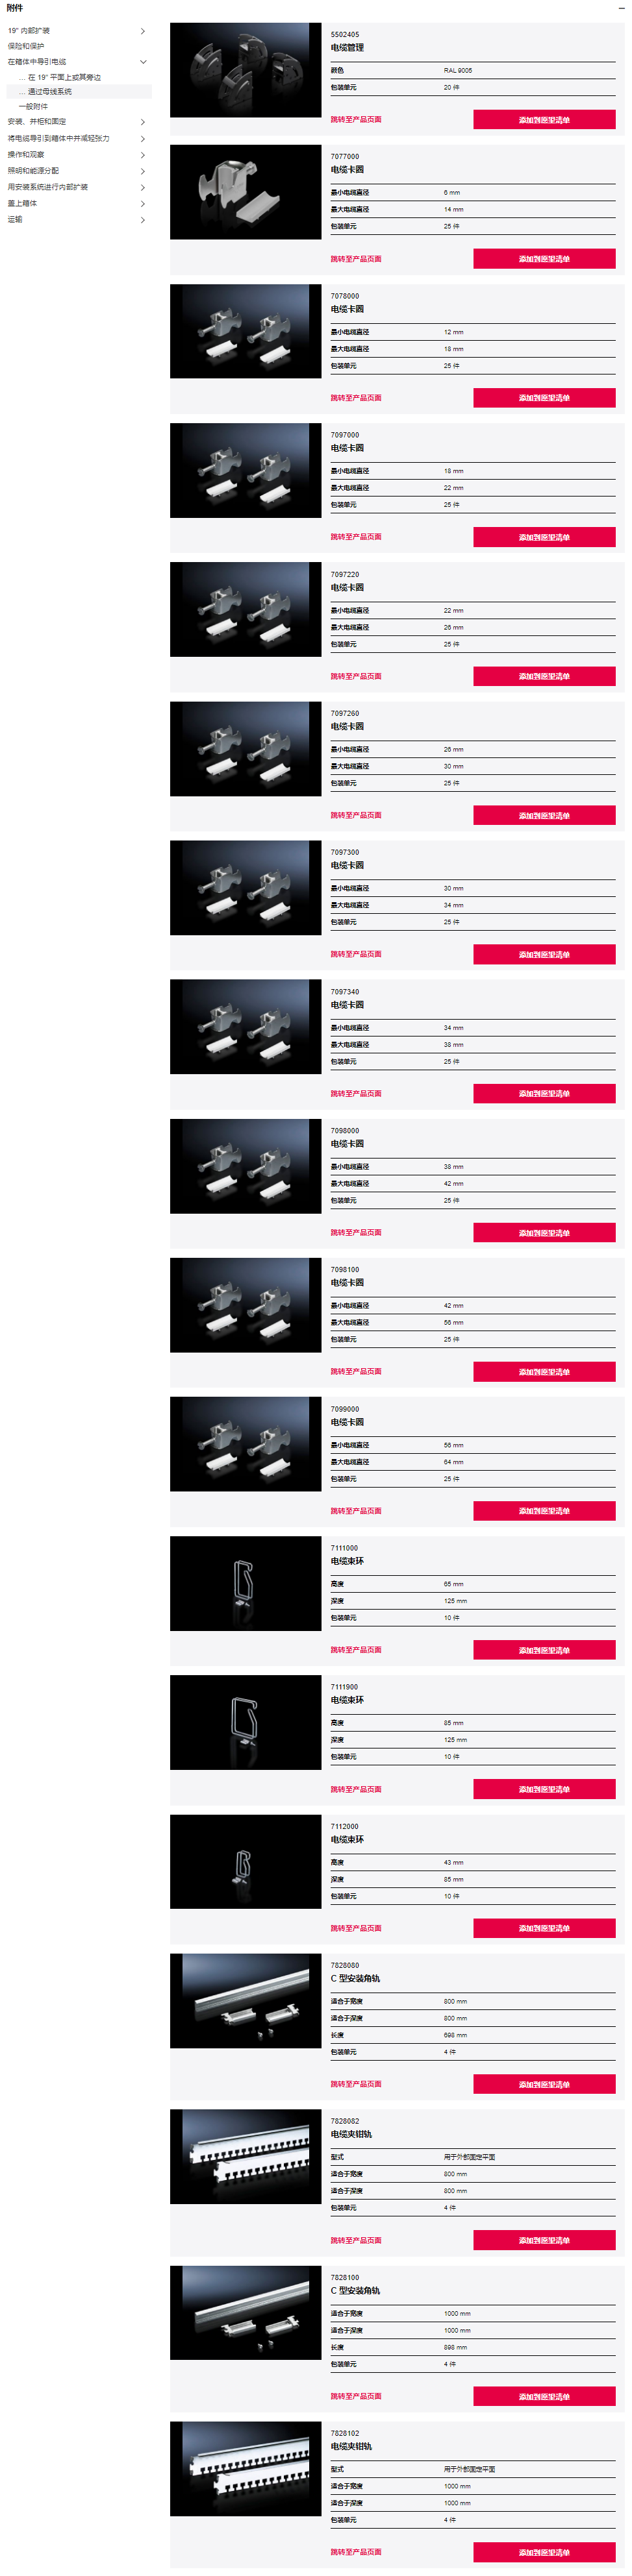
Task: Expand the 运输 category arrow
Action: click(x=143, y=220)
